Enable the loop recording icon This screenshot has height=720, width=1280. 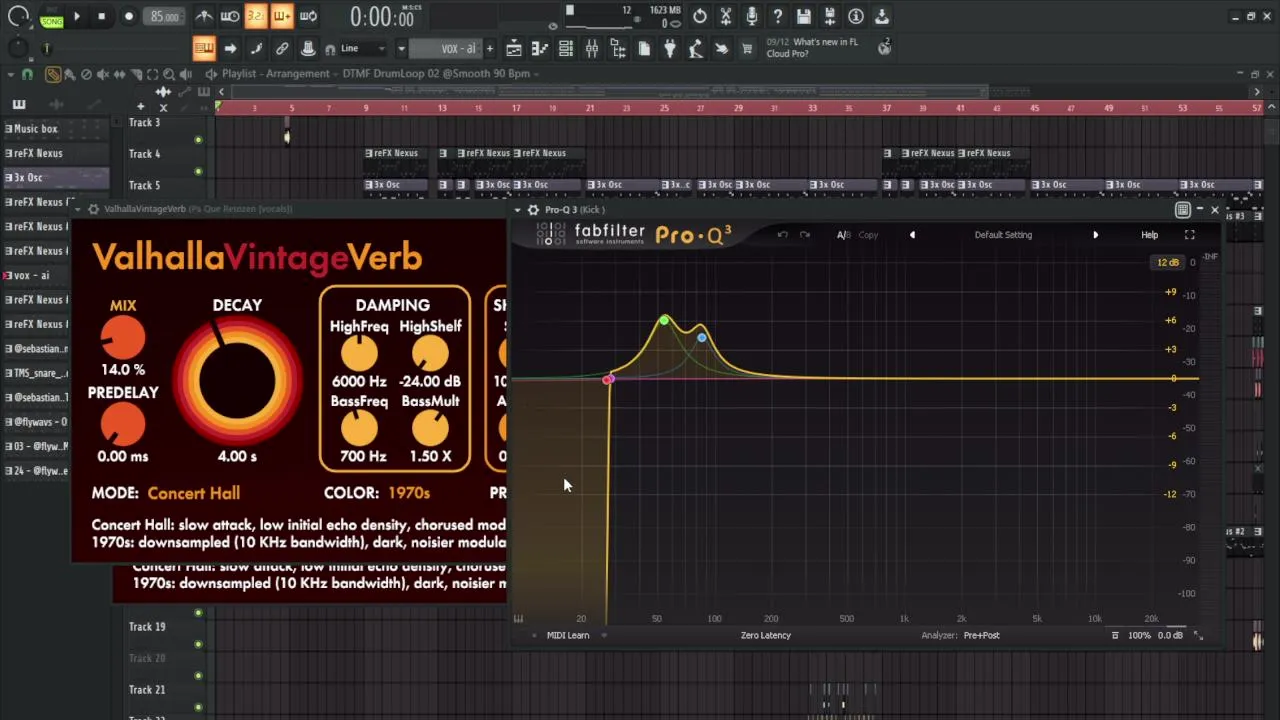coord(308,16)
